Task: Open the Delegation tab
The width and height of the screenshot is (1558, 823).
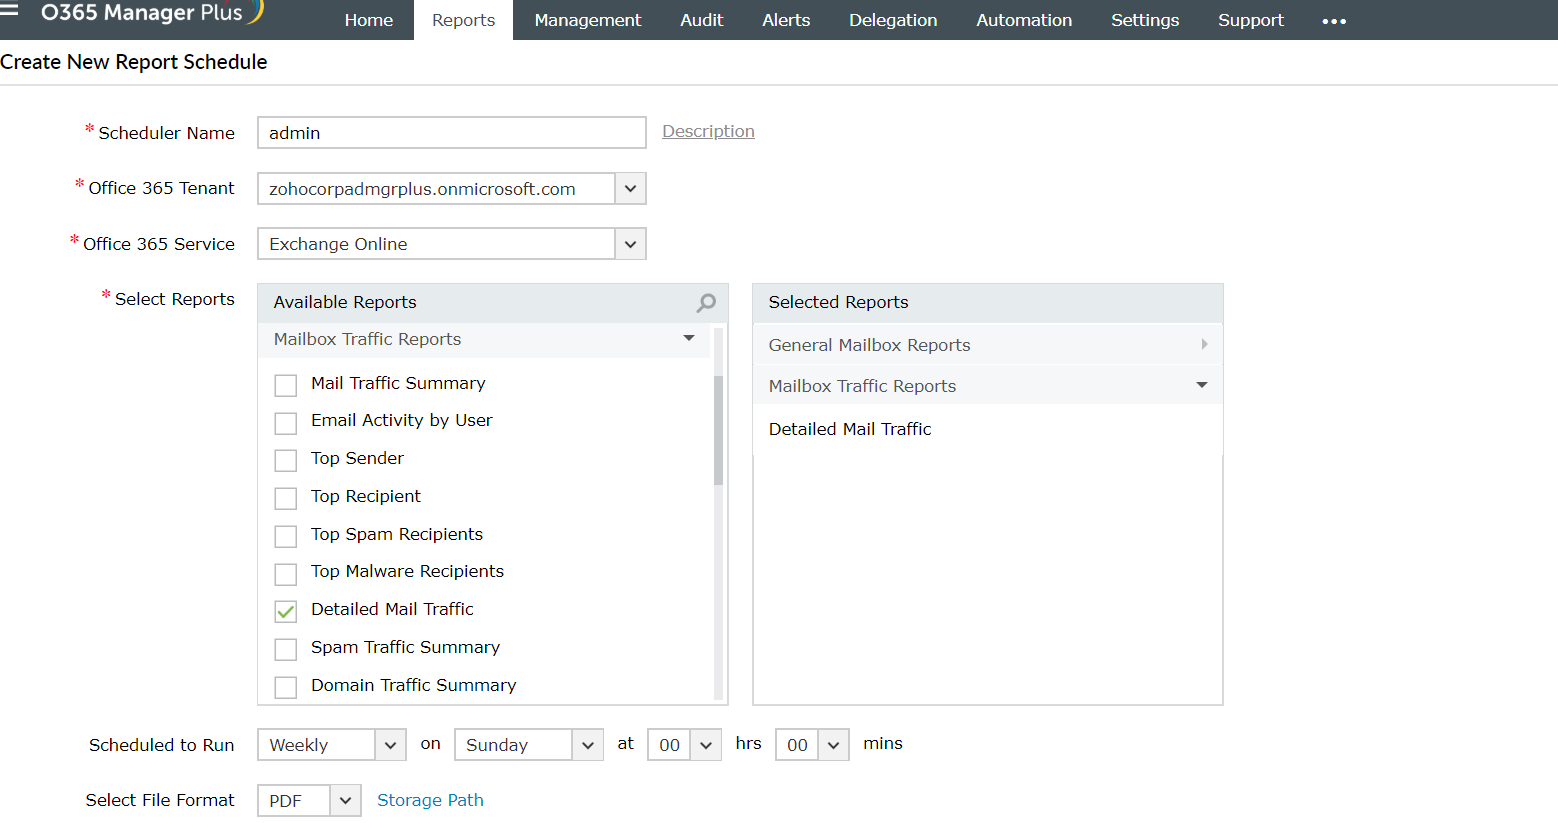Action: point(893,20)
